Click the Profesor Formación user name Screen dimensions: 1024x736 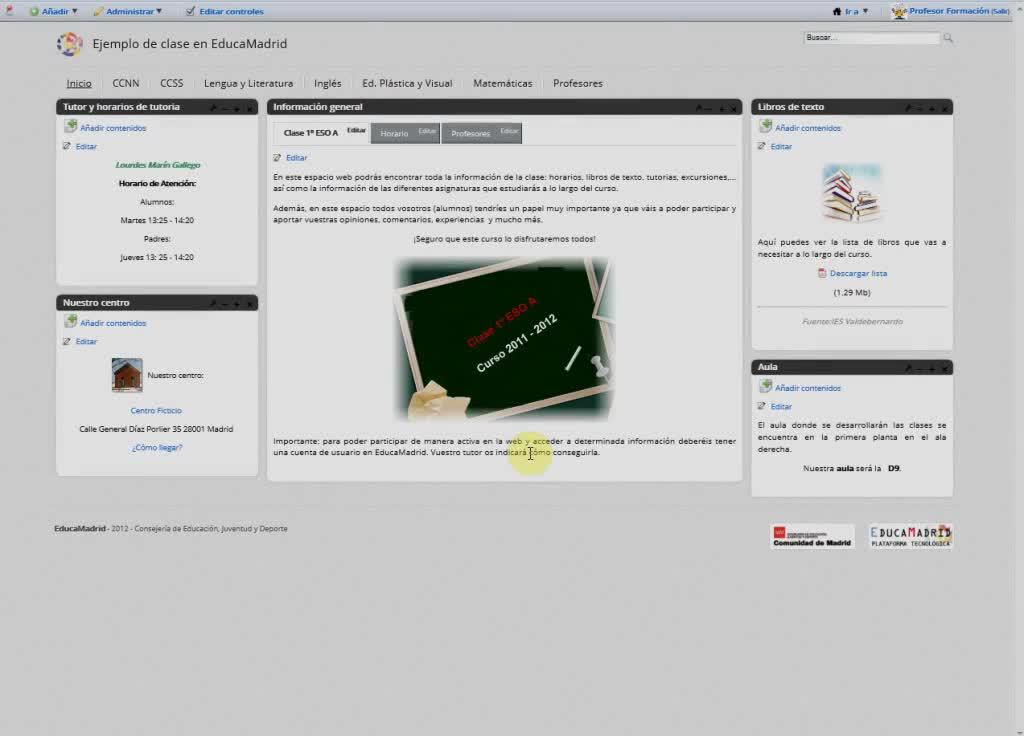(x=948, y=11)
